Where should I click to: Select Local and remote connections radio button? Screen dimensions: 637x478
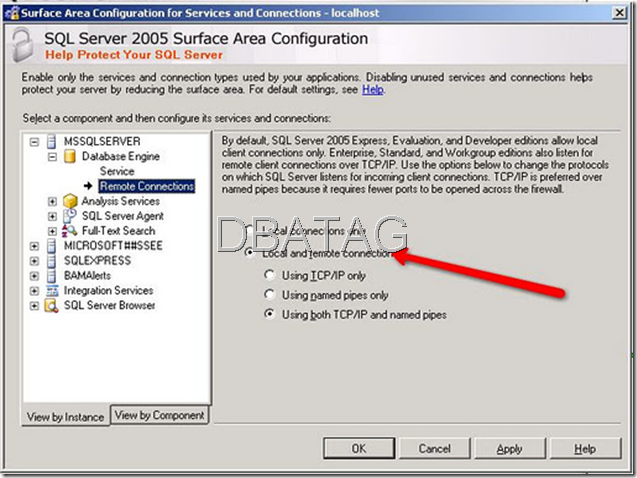coord(250,253)
